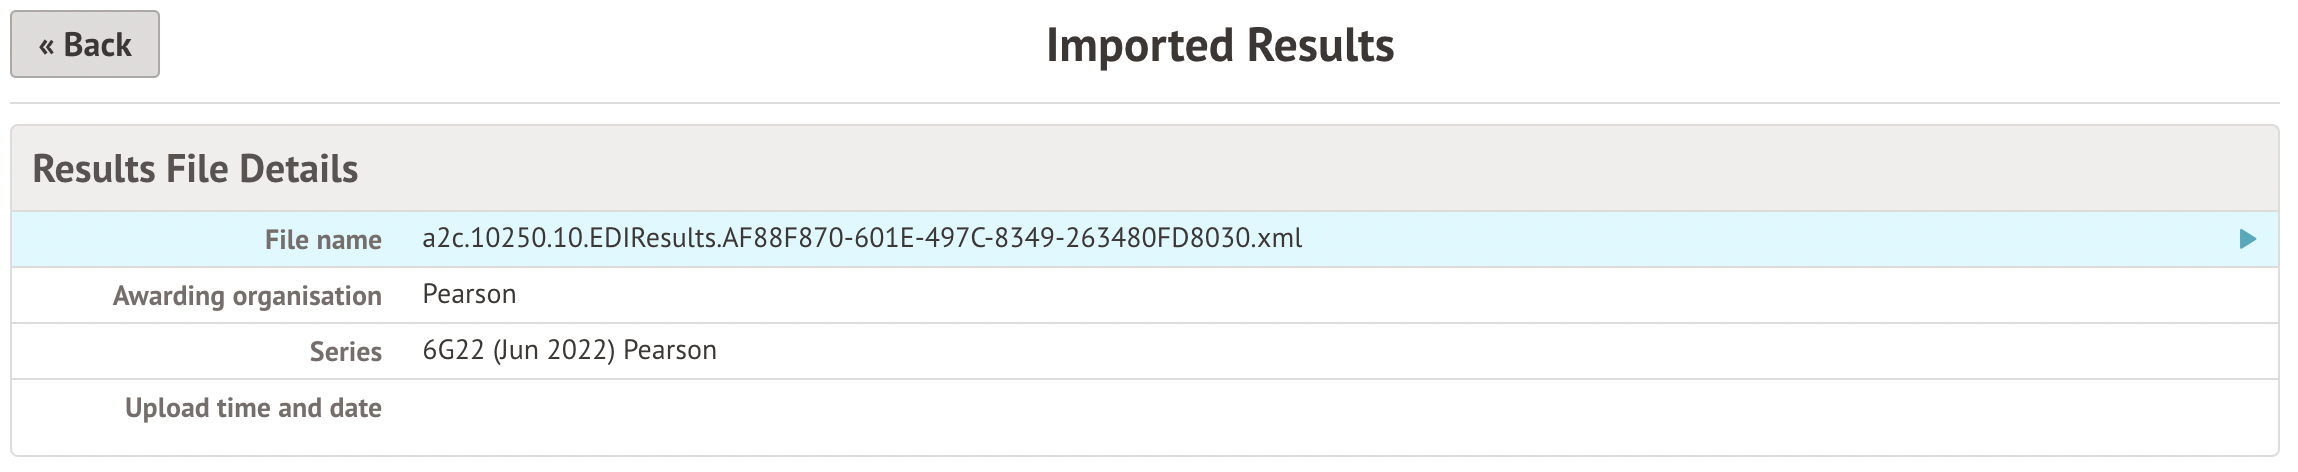Click the word "Pearson" under Awarding organisation
Viewport: 2298px width, 472px height.
[469, 295]
